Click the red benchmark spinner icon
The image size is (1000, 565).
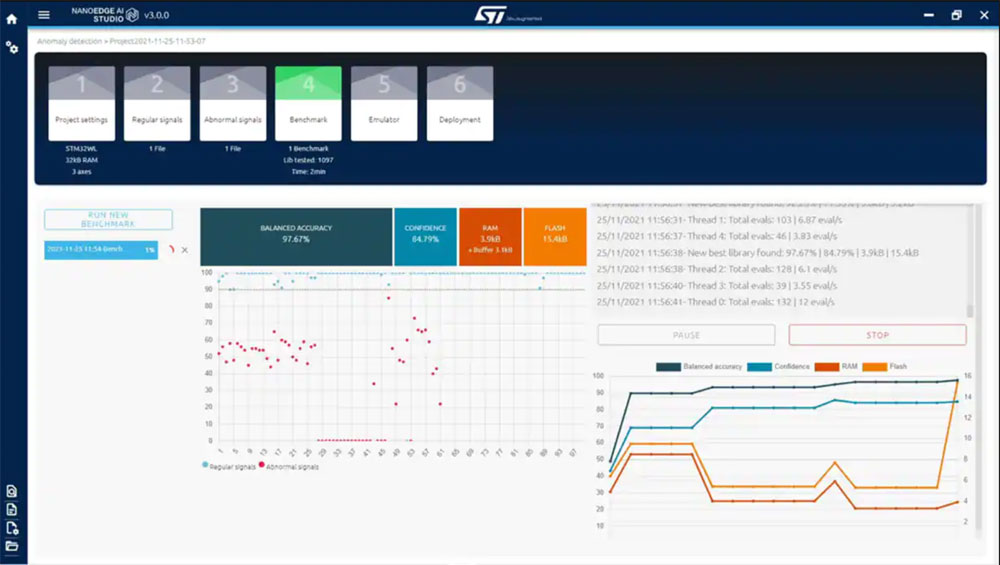(171, 249)
